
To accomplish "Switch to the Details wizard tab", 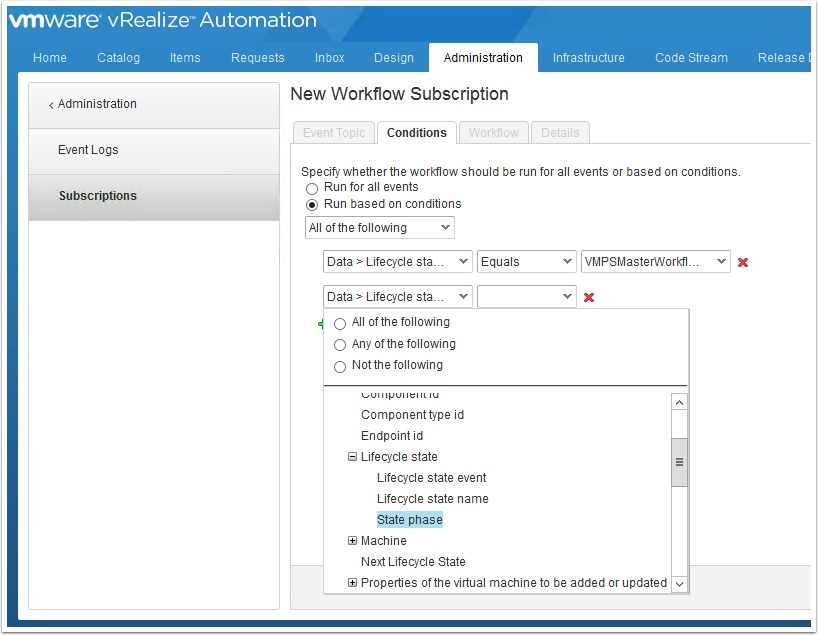I will pyautogui.click(x=560, y=133).
